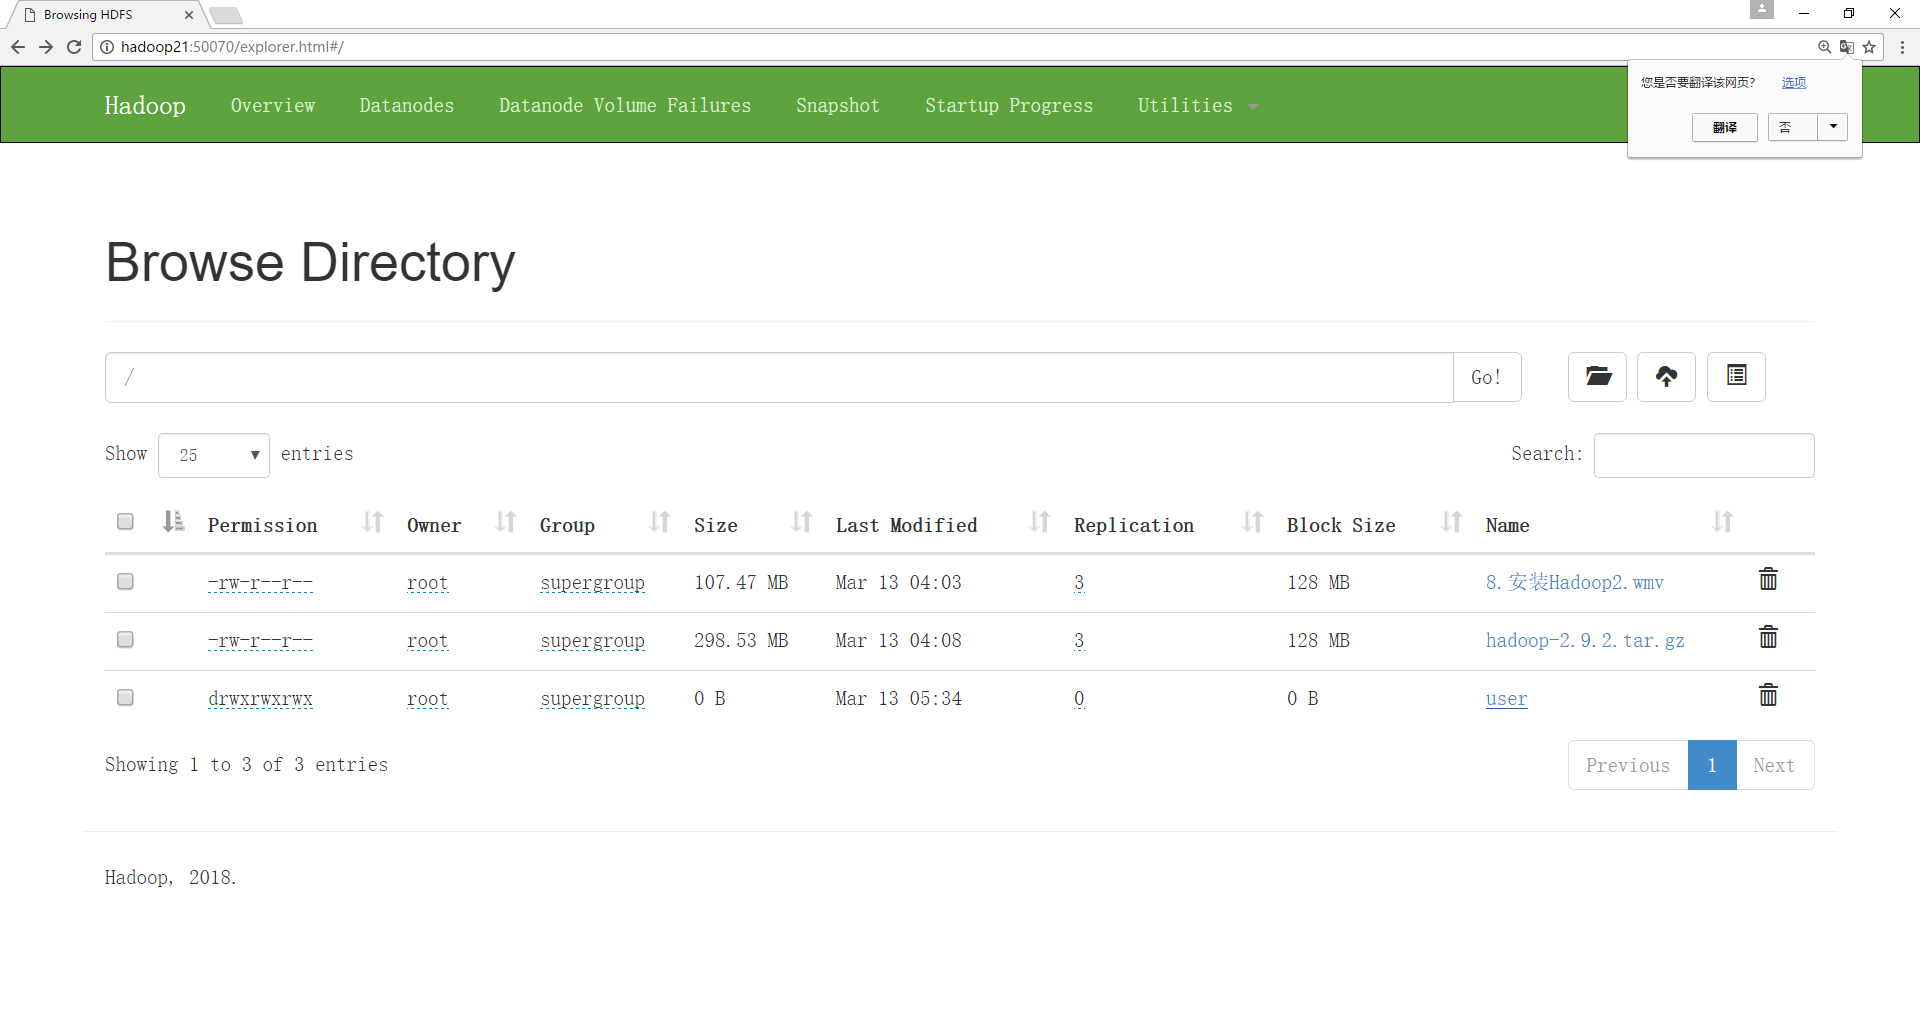Sort by the Size column sort arrows
Image resolution: width=1920 pixels, height=1027 pixels.
[x=802, y=522]
